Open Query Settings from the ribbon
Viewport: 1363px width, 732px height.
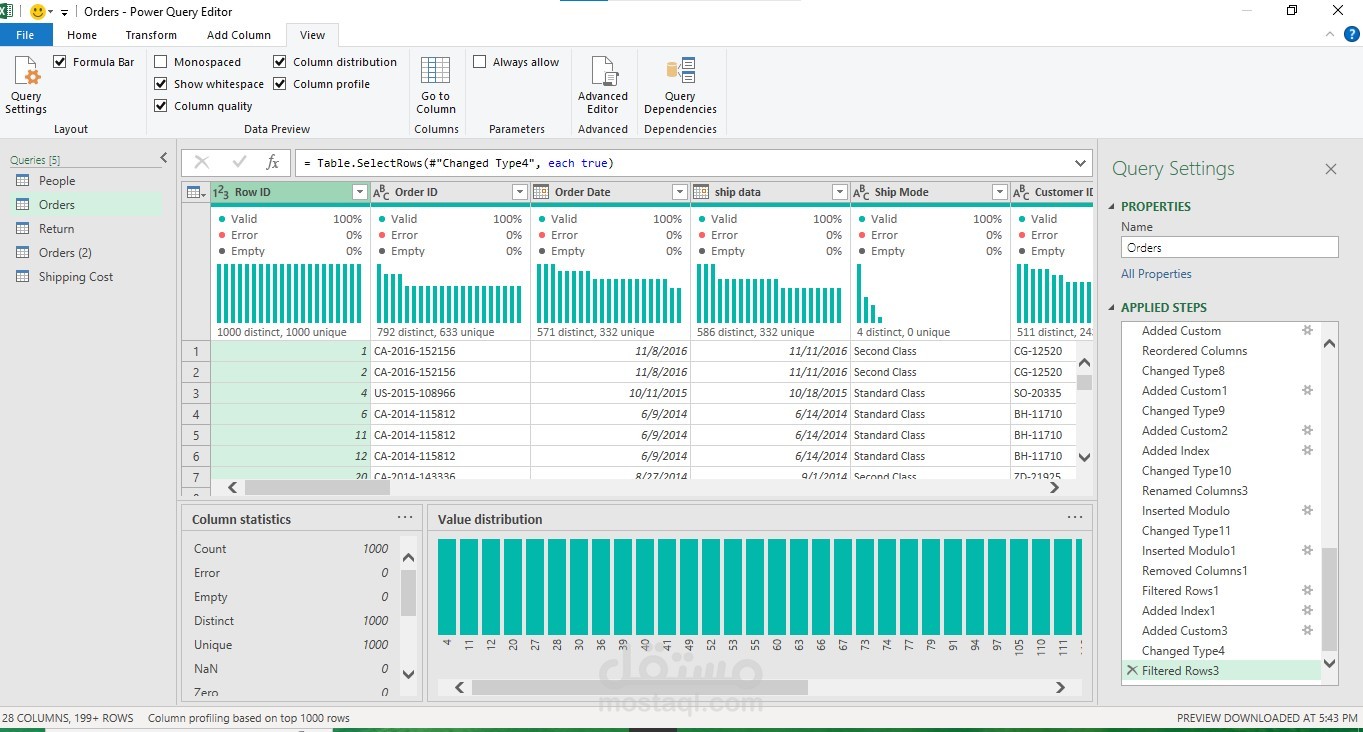[26, 86]
